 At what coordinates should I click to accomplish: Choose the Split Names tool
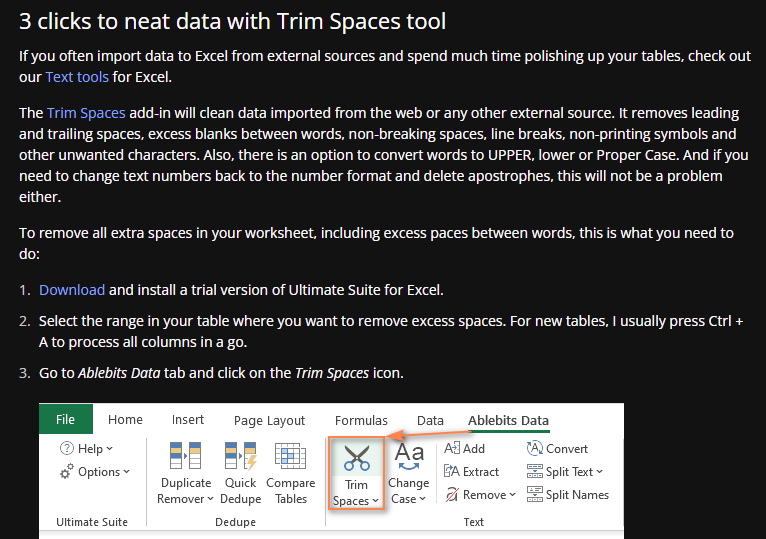click(x=567, y=495)
